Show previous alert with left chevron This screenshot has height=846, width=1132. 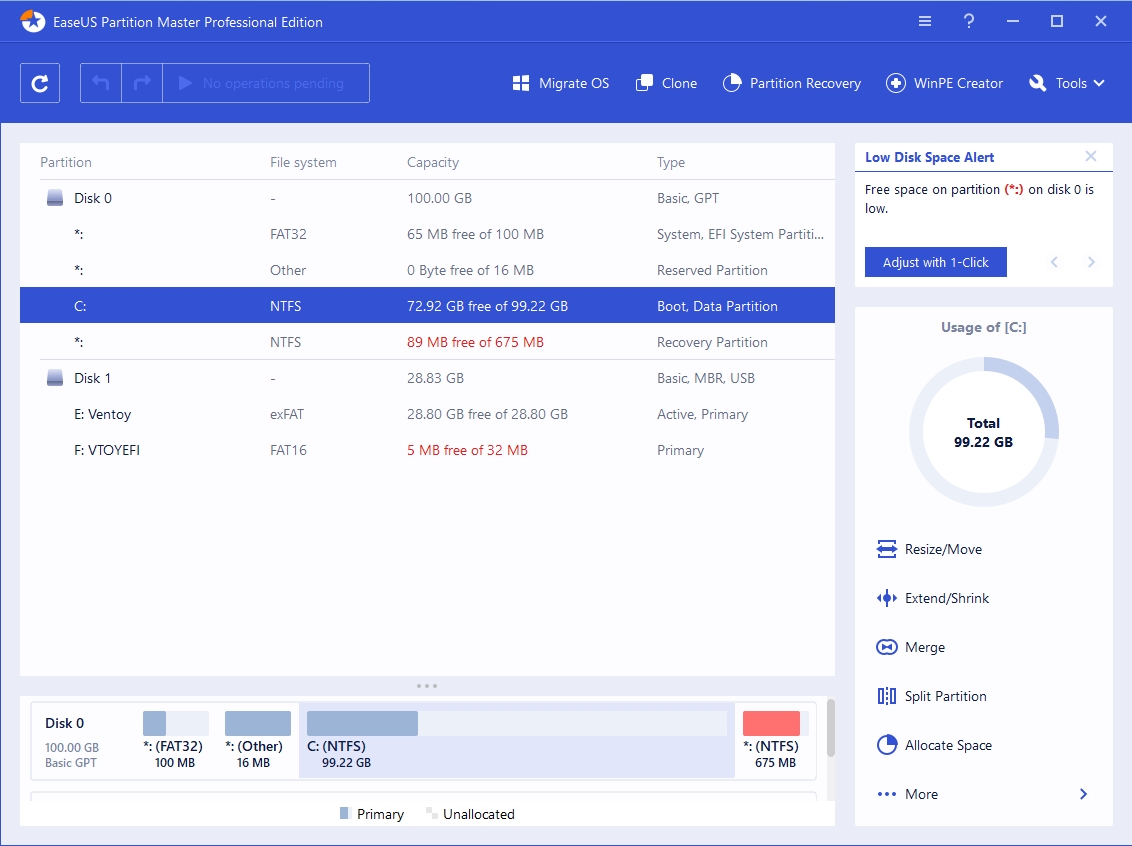(x=1054, y=262)
